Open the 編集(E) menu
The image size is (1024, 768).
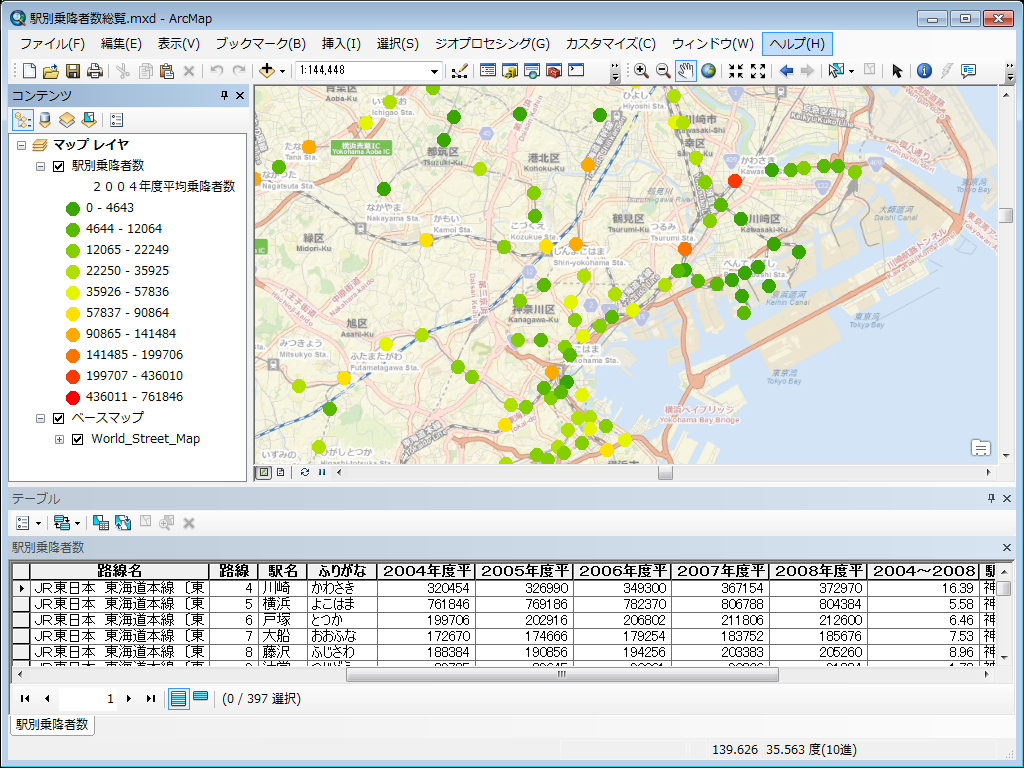pyautogui.click(x=121, y=44)
